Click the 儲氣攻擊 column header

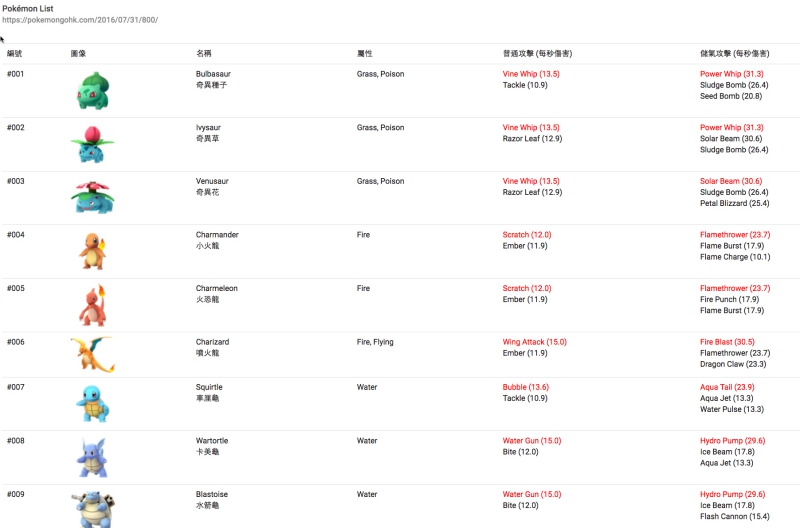pos(735,52)
